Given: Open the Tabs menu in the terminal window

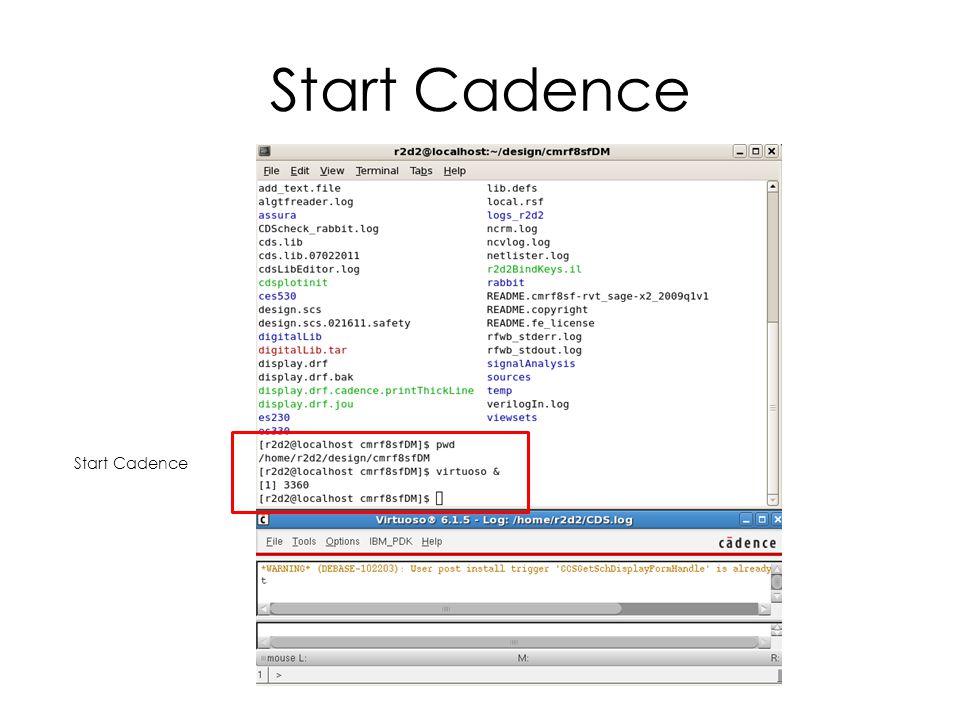Looking at the screenshot, I should (421, 171).
